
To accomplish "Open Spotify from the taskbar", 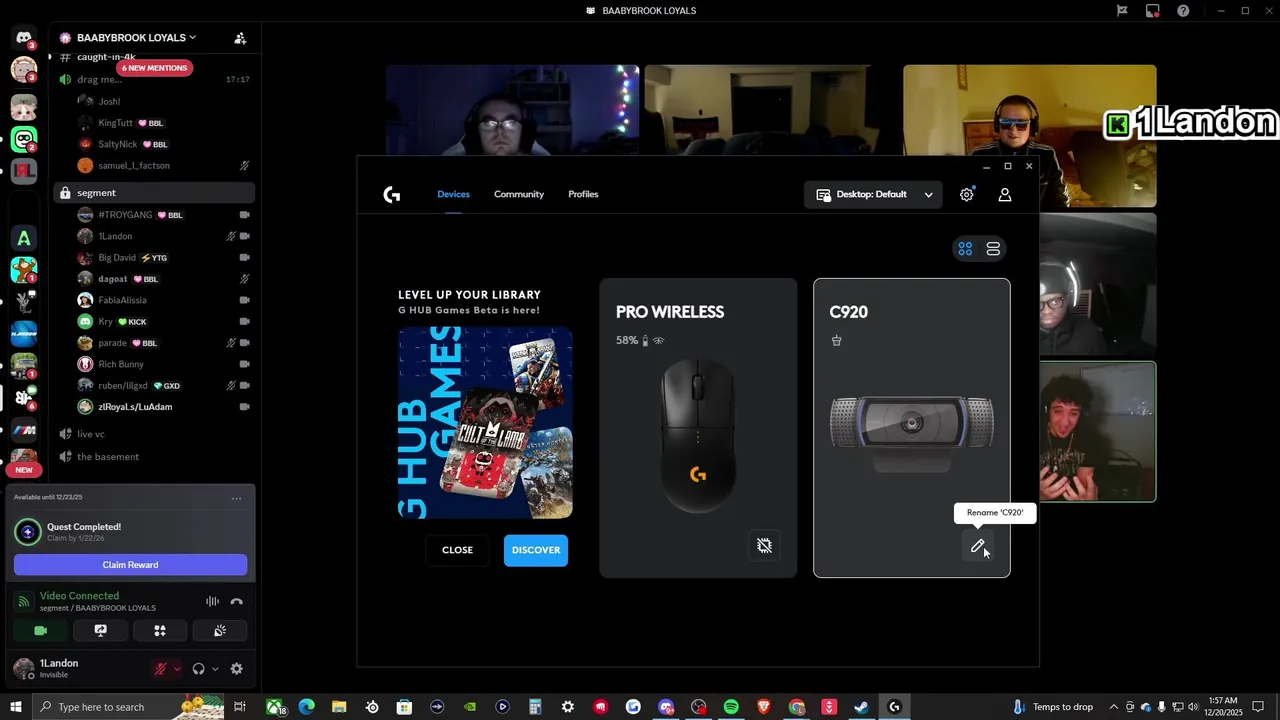I will tap(731, 707).
